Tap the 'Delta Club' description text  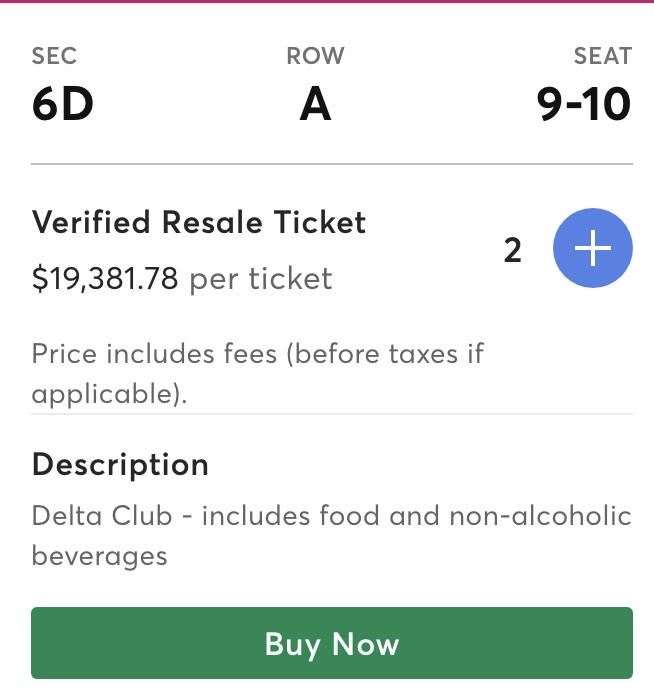pos(108,516)
